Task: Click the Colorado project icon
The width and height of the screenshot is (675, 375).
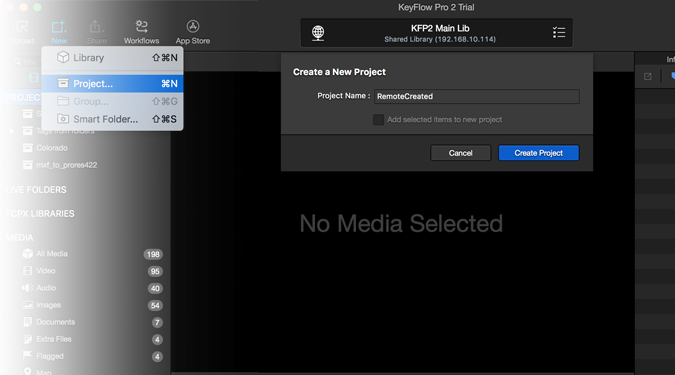Action: pyautogui.click(x=28, y=148)
